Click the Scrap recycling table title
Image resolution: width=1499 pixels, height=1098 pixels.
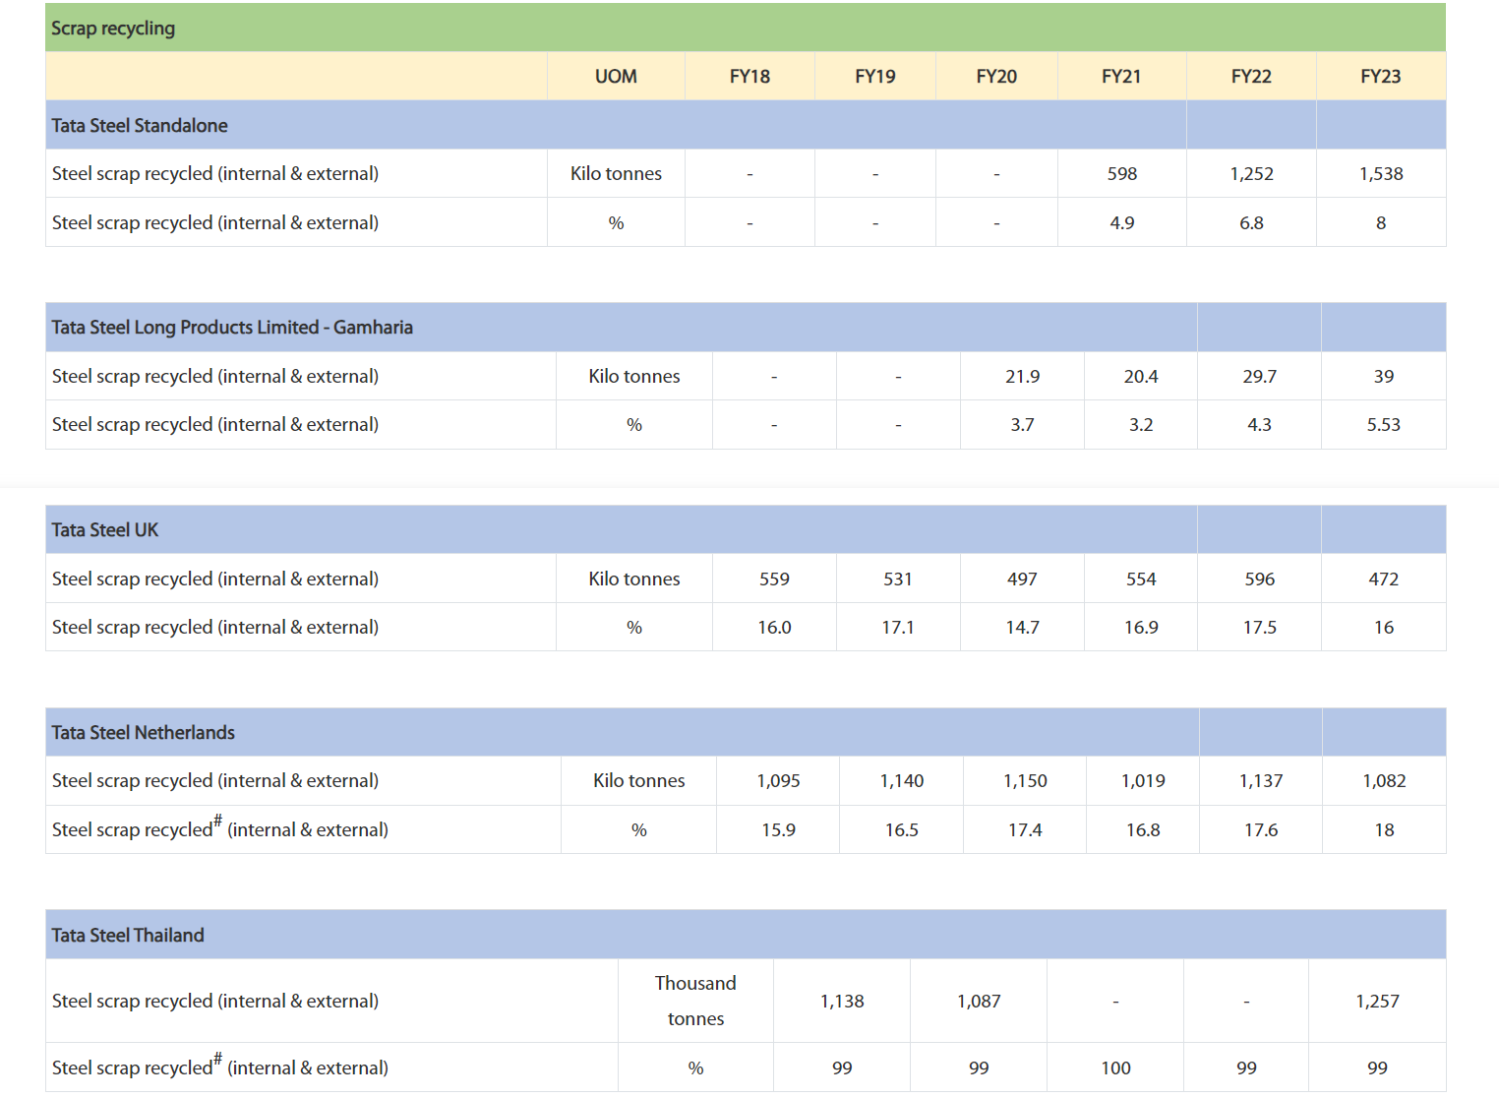[x=113, y=28]
